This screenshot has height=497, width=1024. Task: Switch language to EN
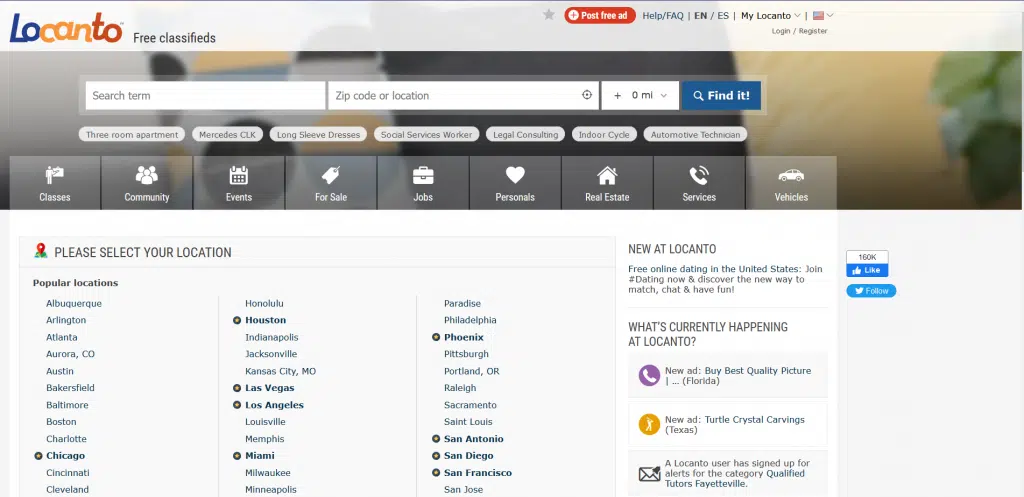tap(700, 16)
